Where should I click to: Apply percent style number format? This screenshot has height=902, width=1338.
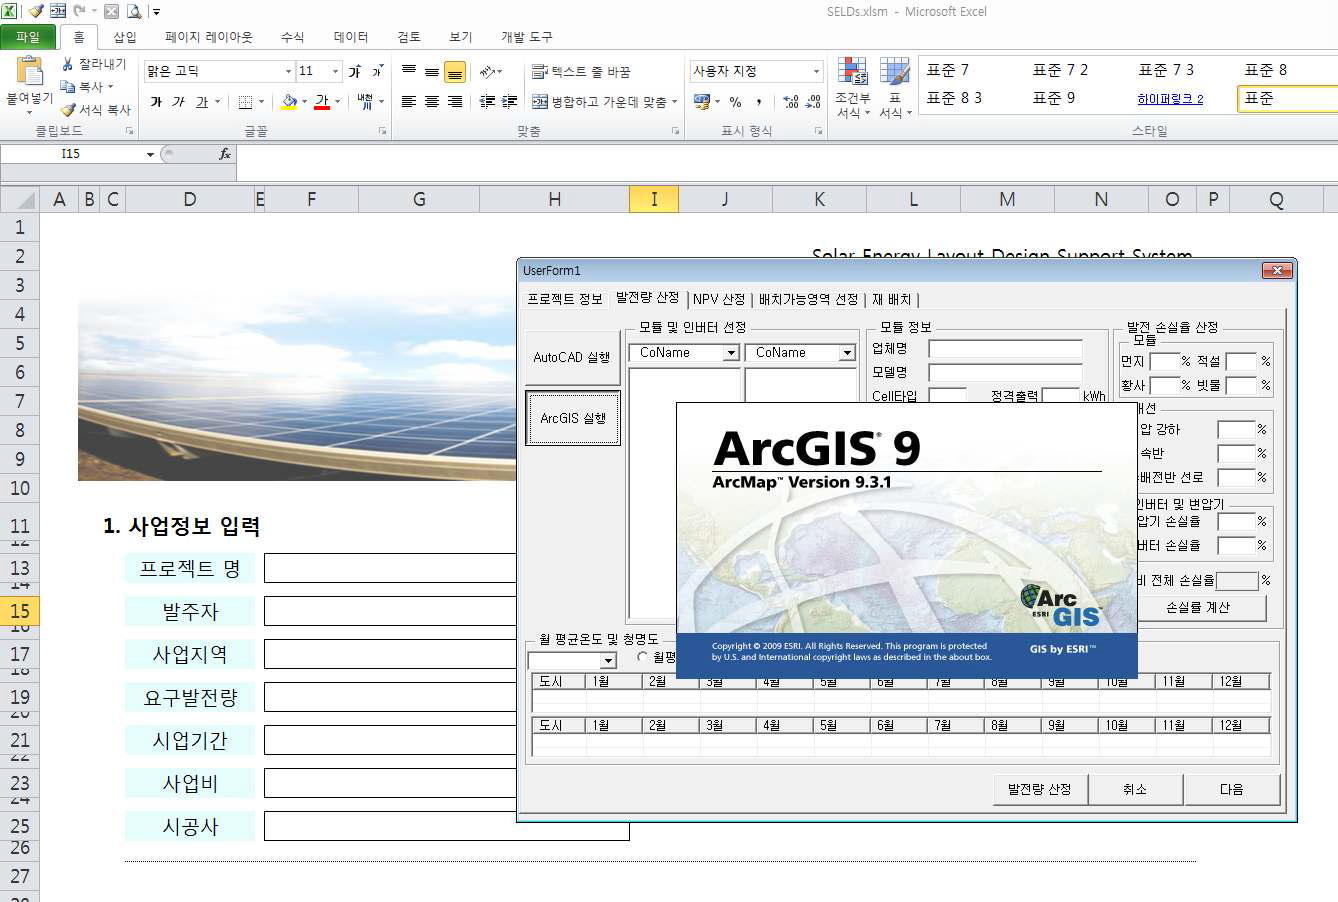click(736, 102)
